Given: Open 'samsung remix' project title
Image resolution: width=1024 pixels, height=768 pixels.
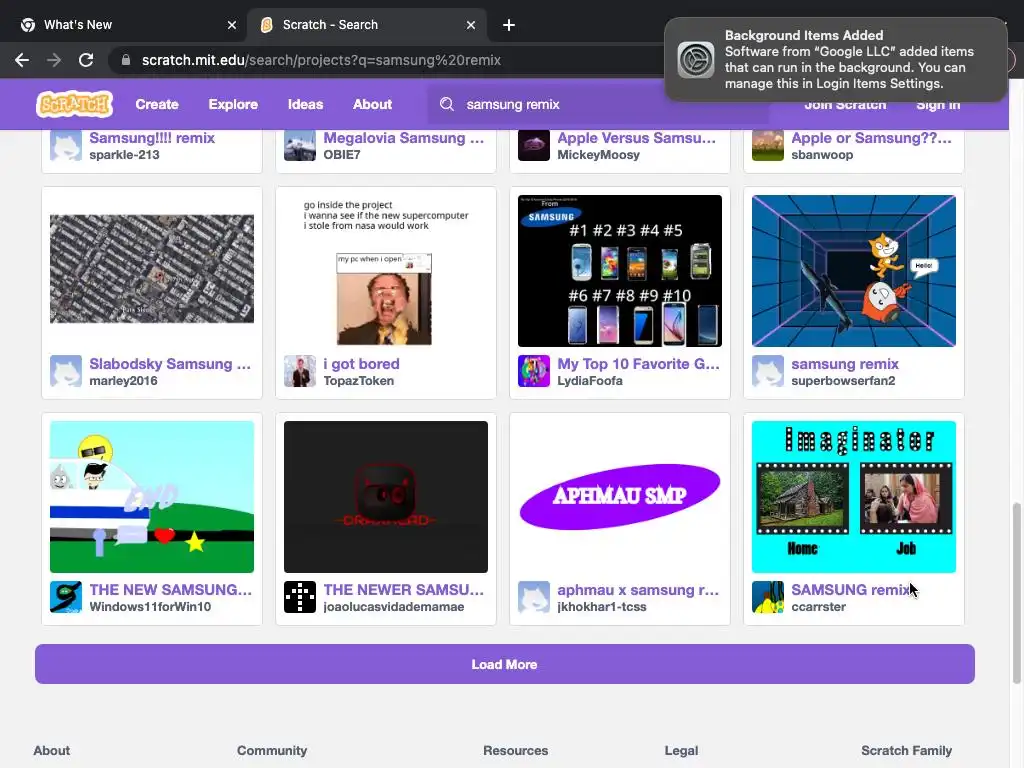Looking at the screenshot, I should [x=845, y=364].
